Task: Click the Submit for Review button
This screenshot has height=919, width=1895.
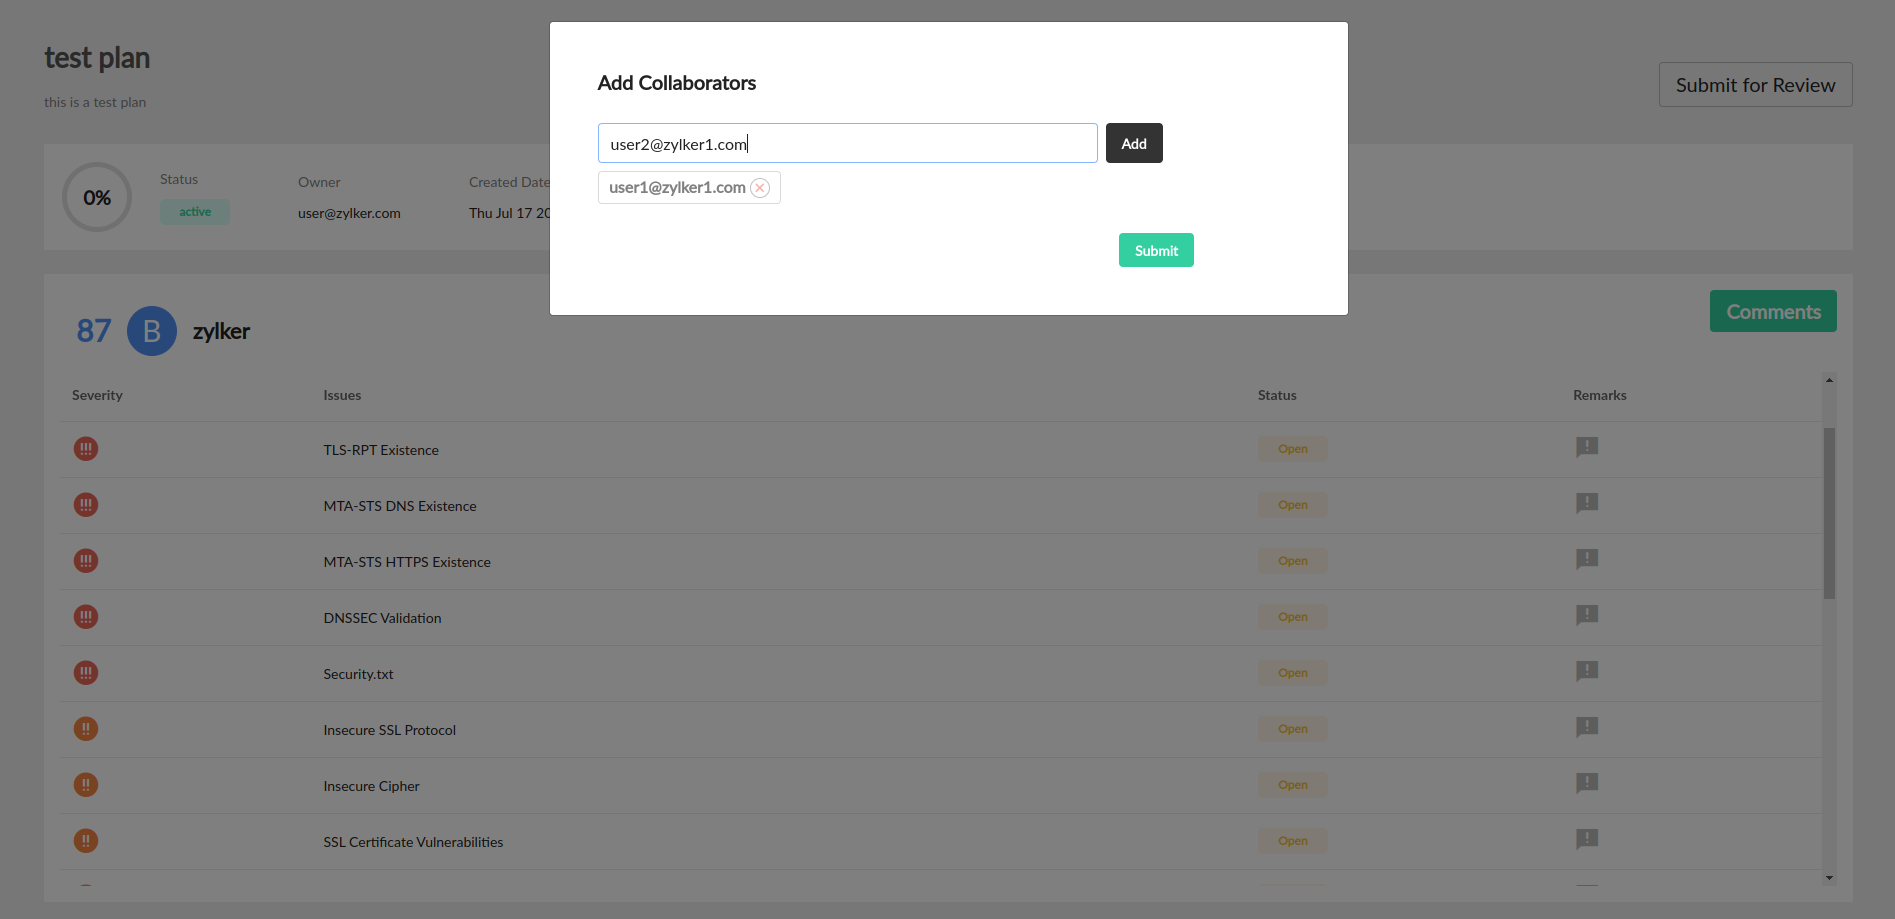Action: click(x=1755, y=85)
